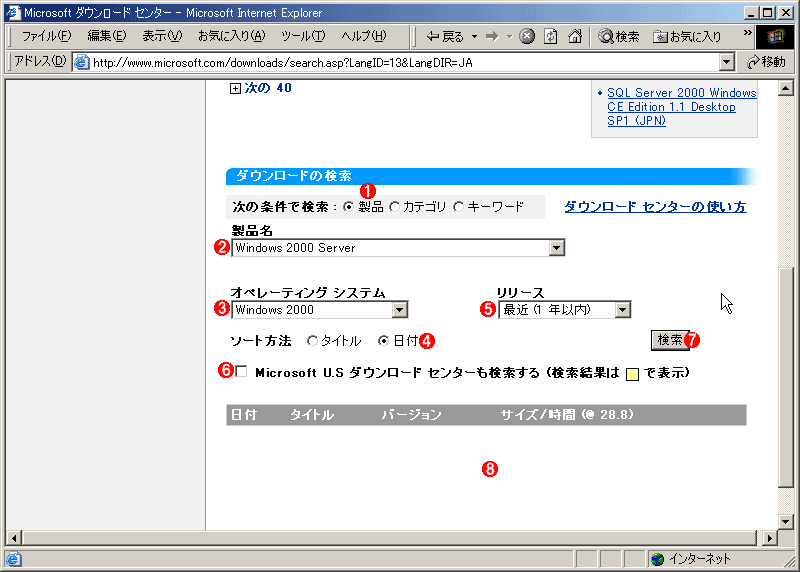Click the 次の 40 link text
The image size is (800, 572).
(x=268, y=88)
